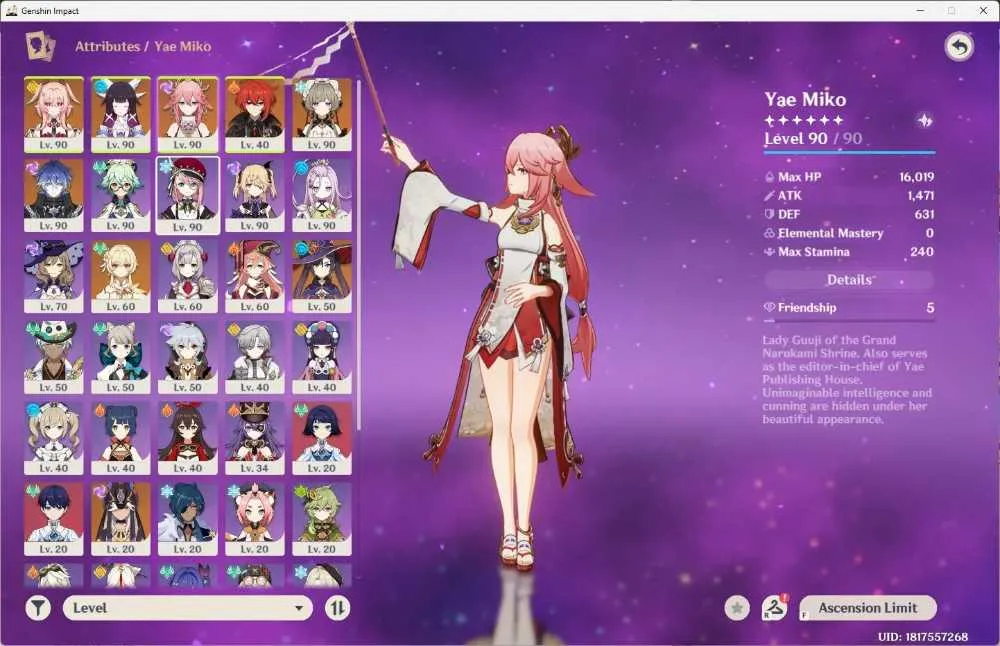Click the Friendship level label
1000x646 pixels.
pos(807,307)
